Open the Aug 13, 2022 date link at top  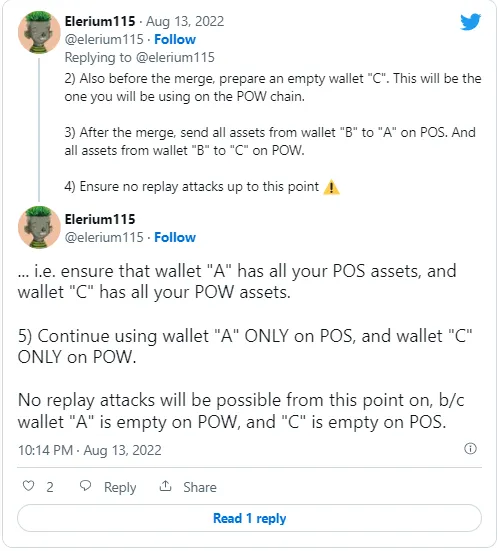[x=185, y=21]
